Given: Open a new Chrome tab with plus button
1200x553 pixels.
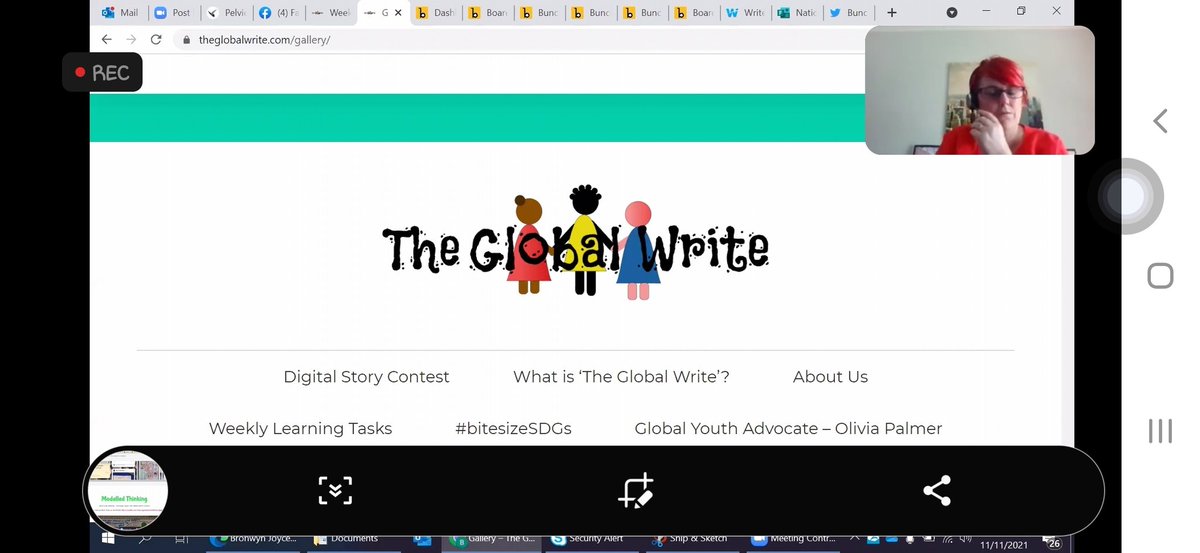Looking at the screenshot, I should pyautogui.click(x=892, y=13).
